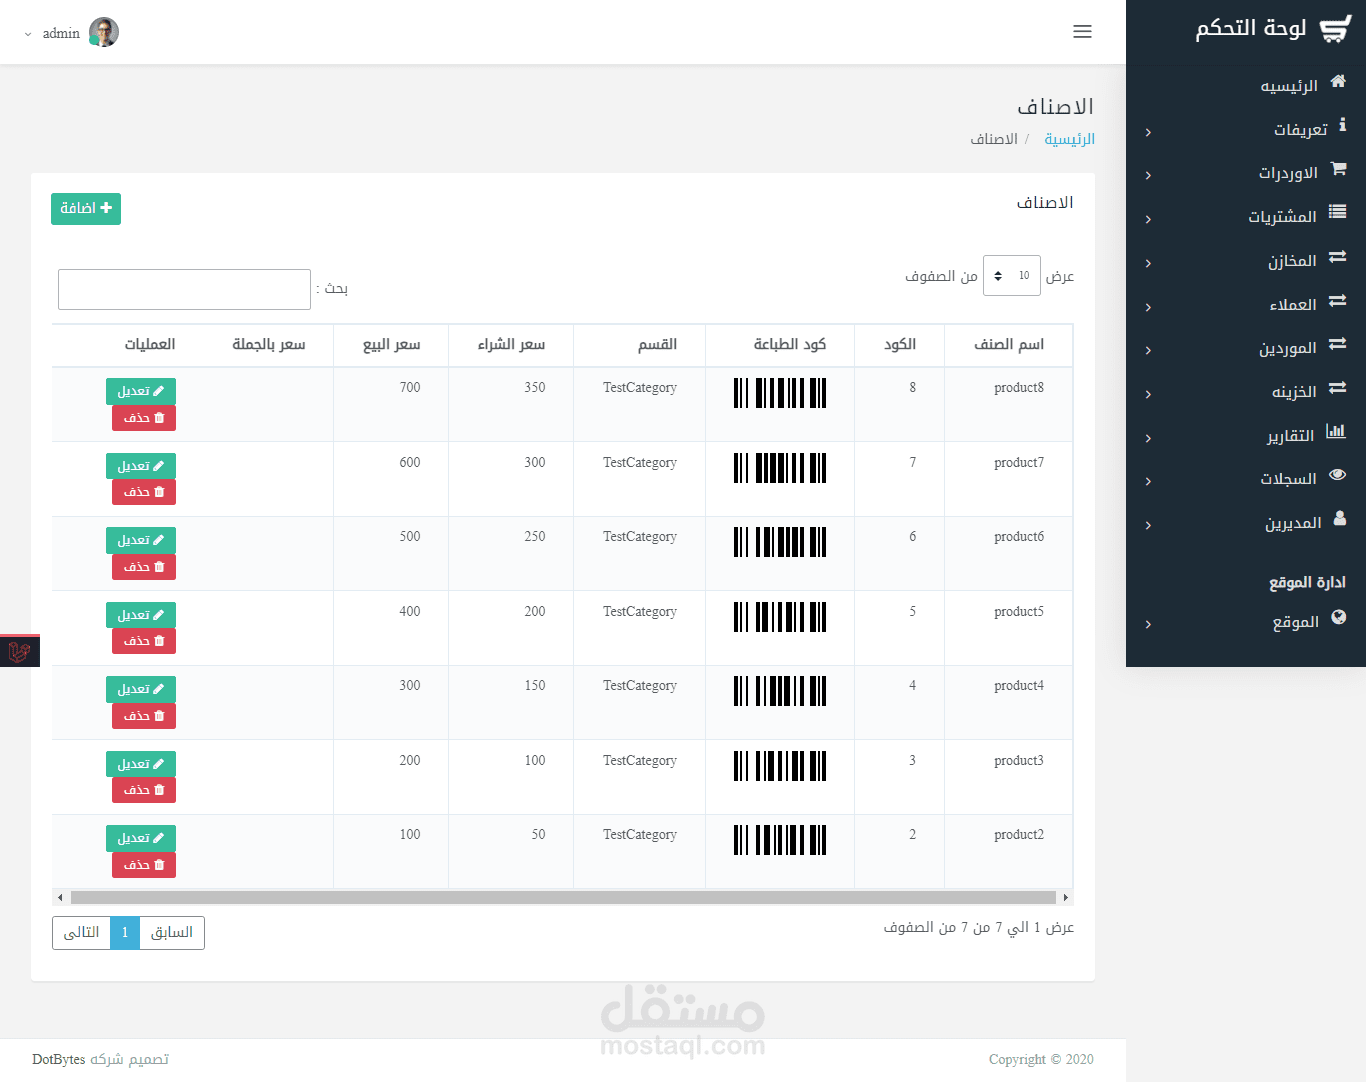Click تعديل for product8
1366x1082 pixels.
coord(141,391)
